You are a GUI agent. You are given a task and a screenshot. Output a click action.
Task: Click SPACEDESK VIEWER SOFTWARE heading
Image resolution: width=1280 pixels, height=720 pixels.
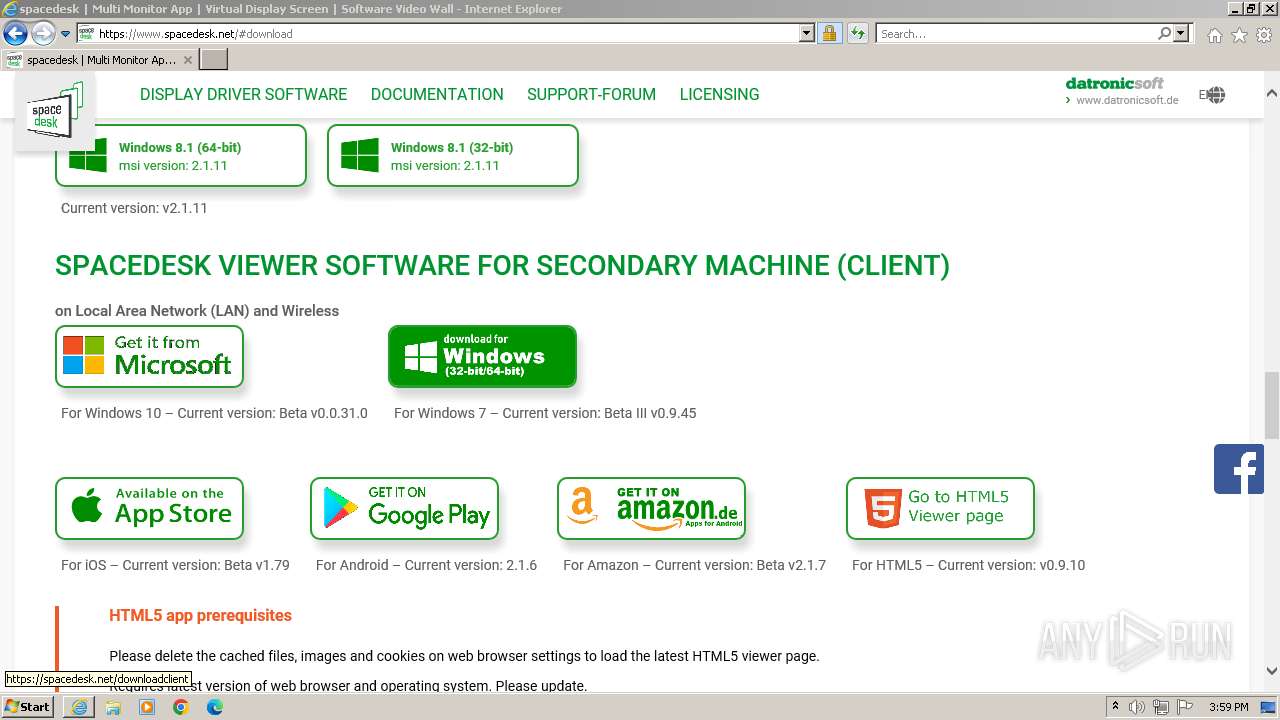502,265
